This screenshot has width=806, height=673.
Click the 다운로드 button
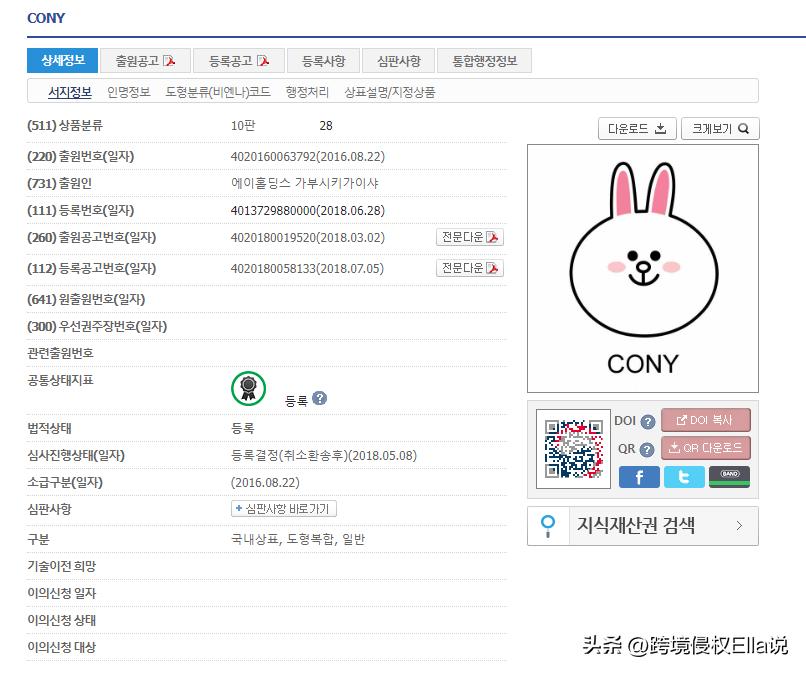pyautogui.click(x=637, y=129)
